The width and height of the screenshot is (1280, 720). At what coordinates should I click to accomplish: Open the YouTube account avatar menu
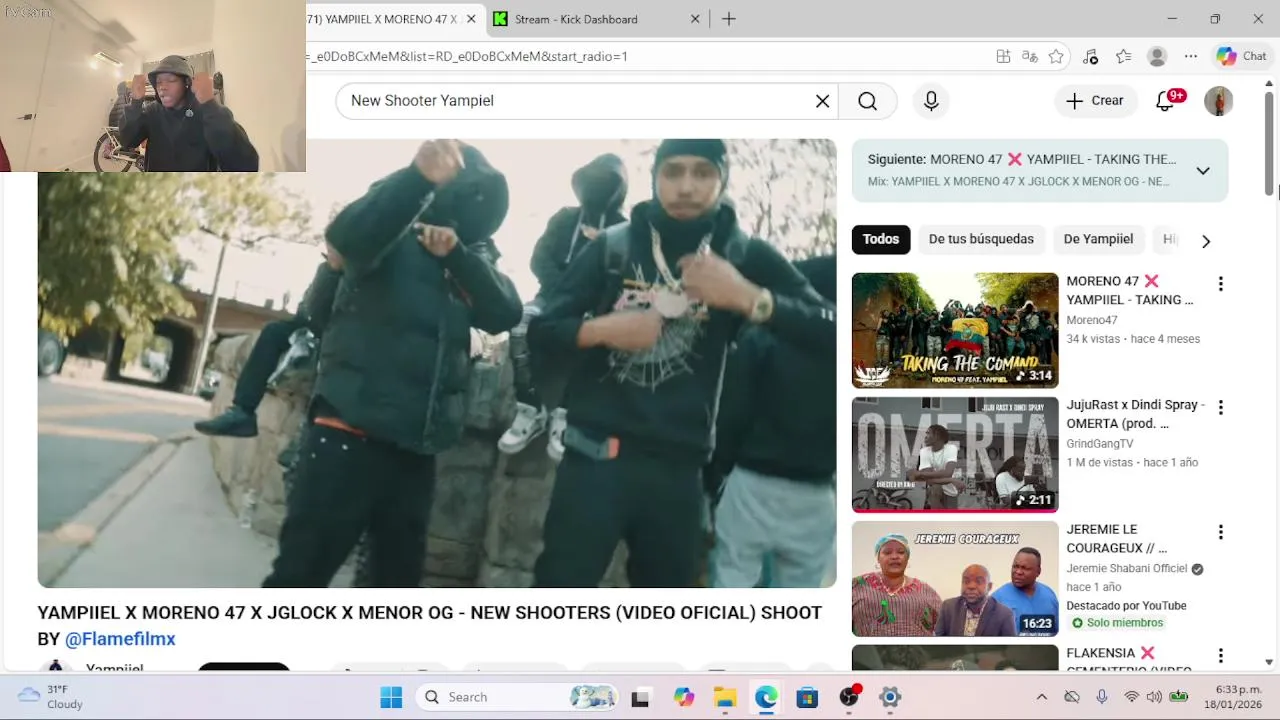1218,101
